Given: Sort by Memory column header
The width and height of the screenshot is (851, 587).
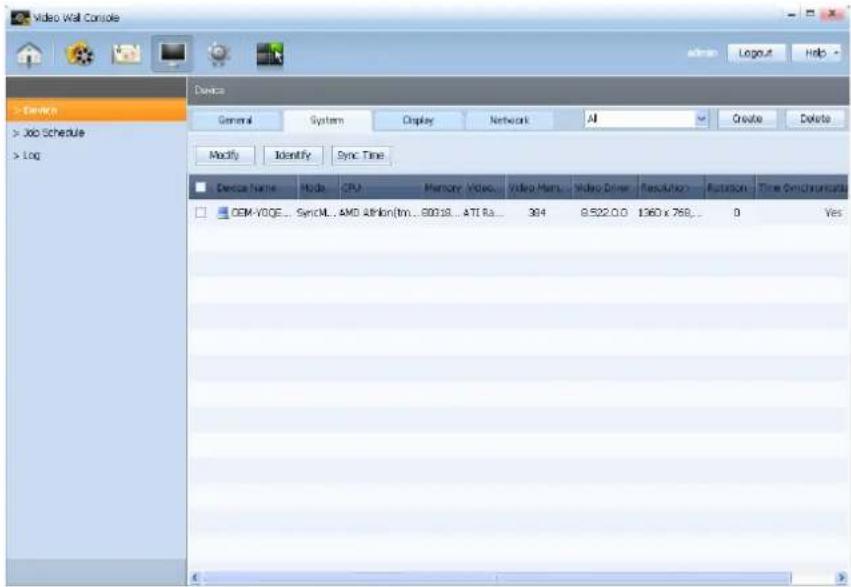Looking at the screenshot, I should [x=443, y=188].
